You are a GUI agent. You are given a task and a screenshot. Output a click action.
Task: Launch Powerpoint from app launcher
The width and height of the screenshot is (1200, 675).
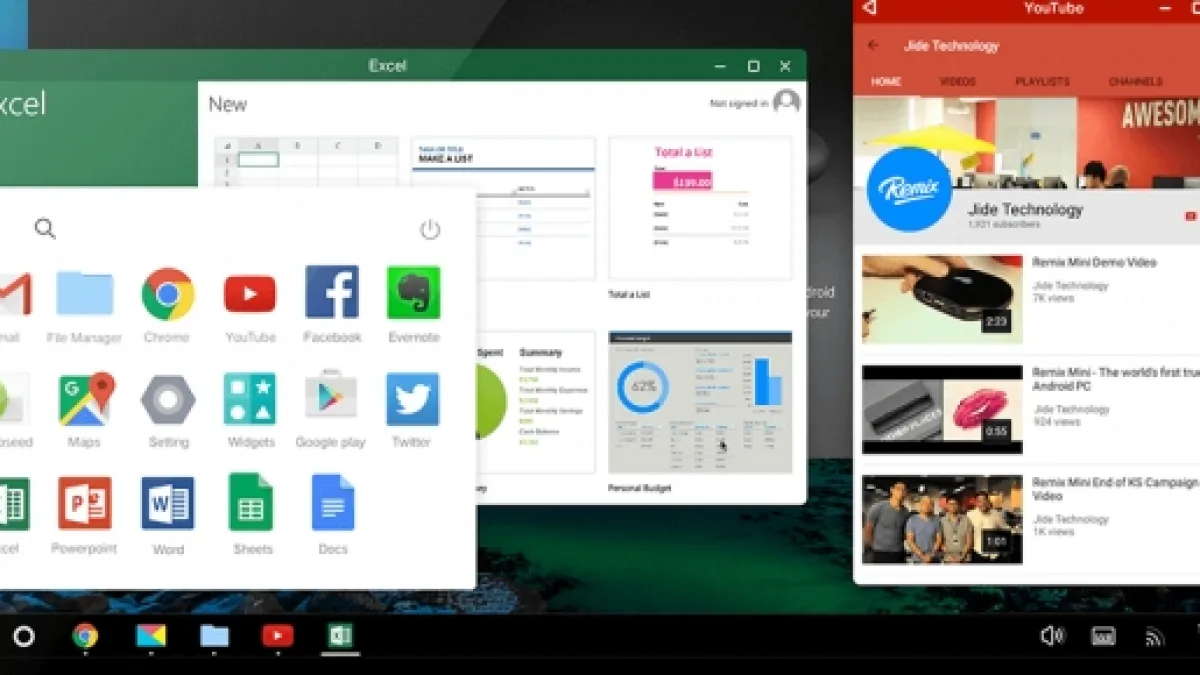point(85,503)
